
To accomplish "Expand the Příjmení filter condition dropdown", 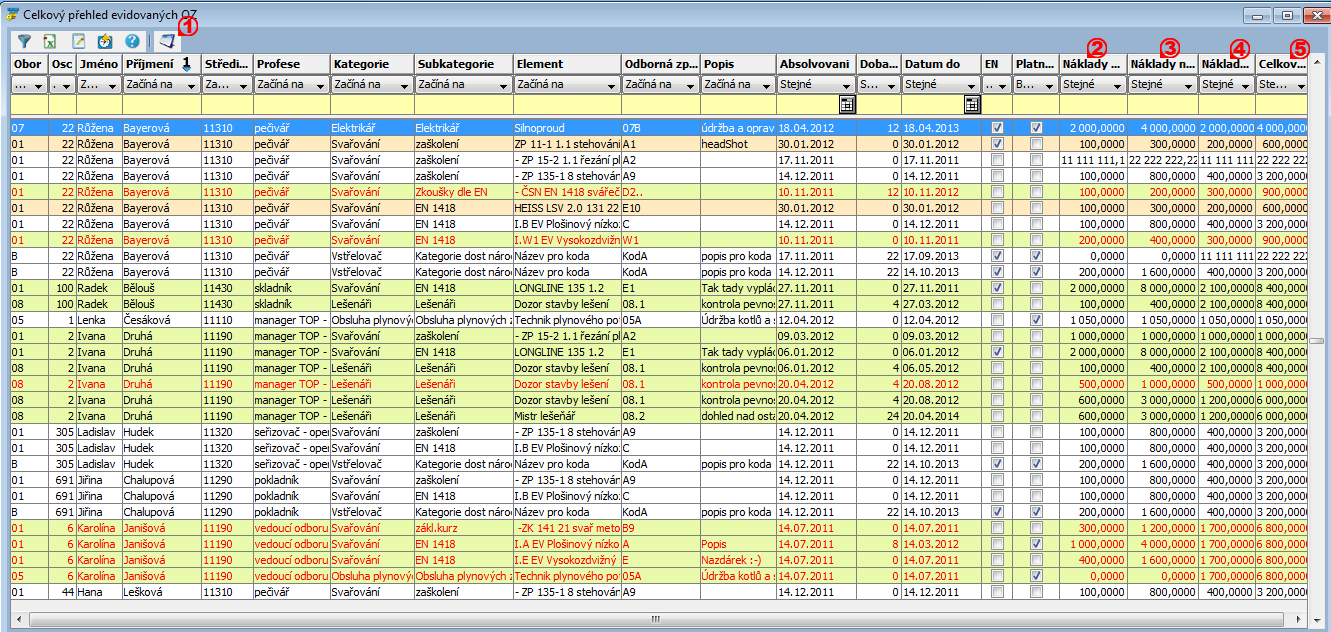I will 191,85.
